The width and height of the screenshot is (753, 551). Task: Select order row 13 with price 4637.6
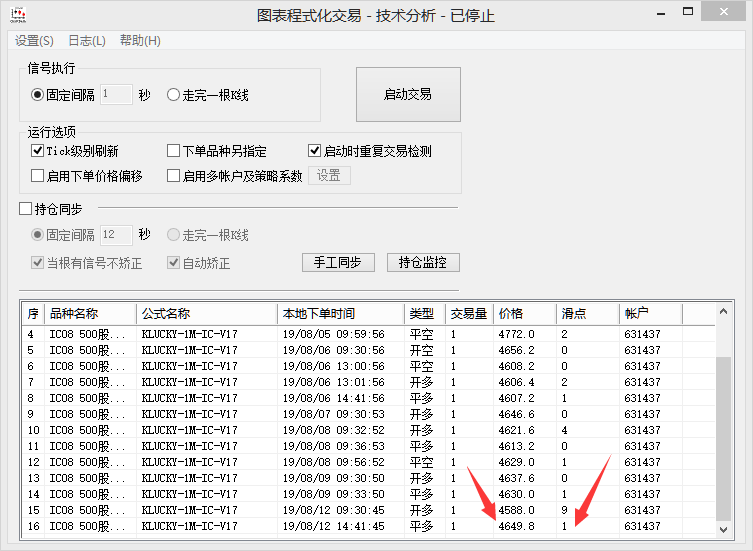coord(369,478)
